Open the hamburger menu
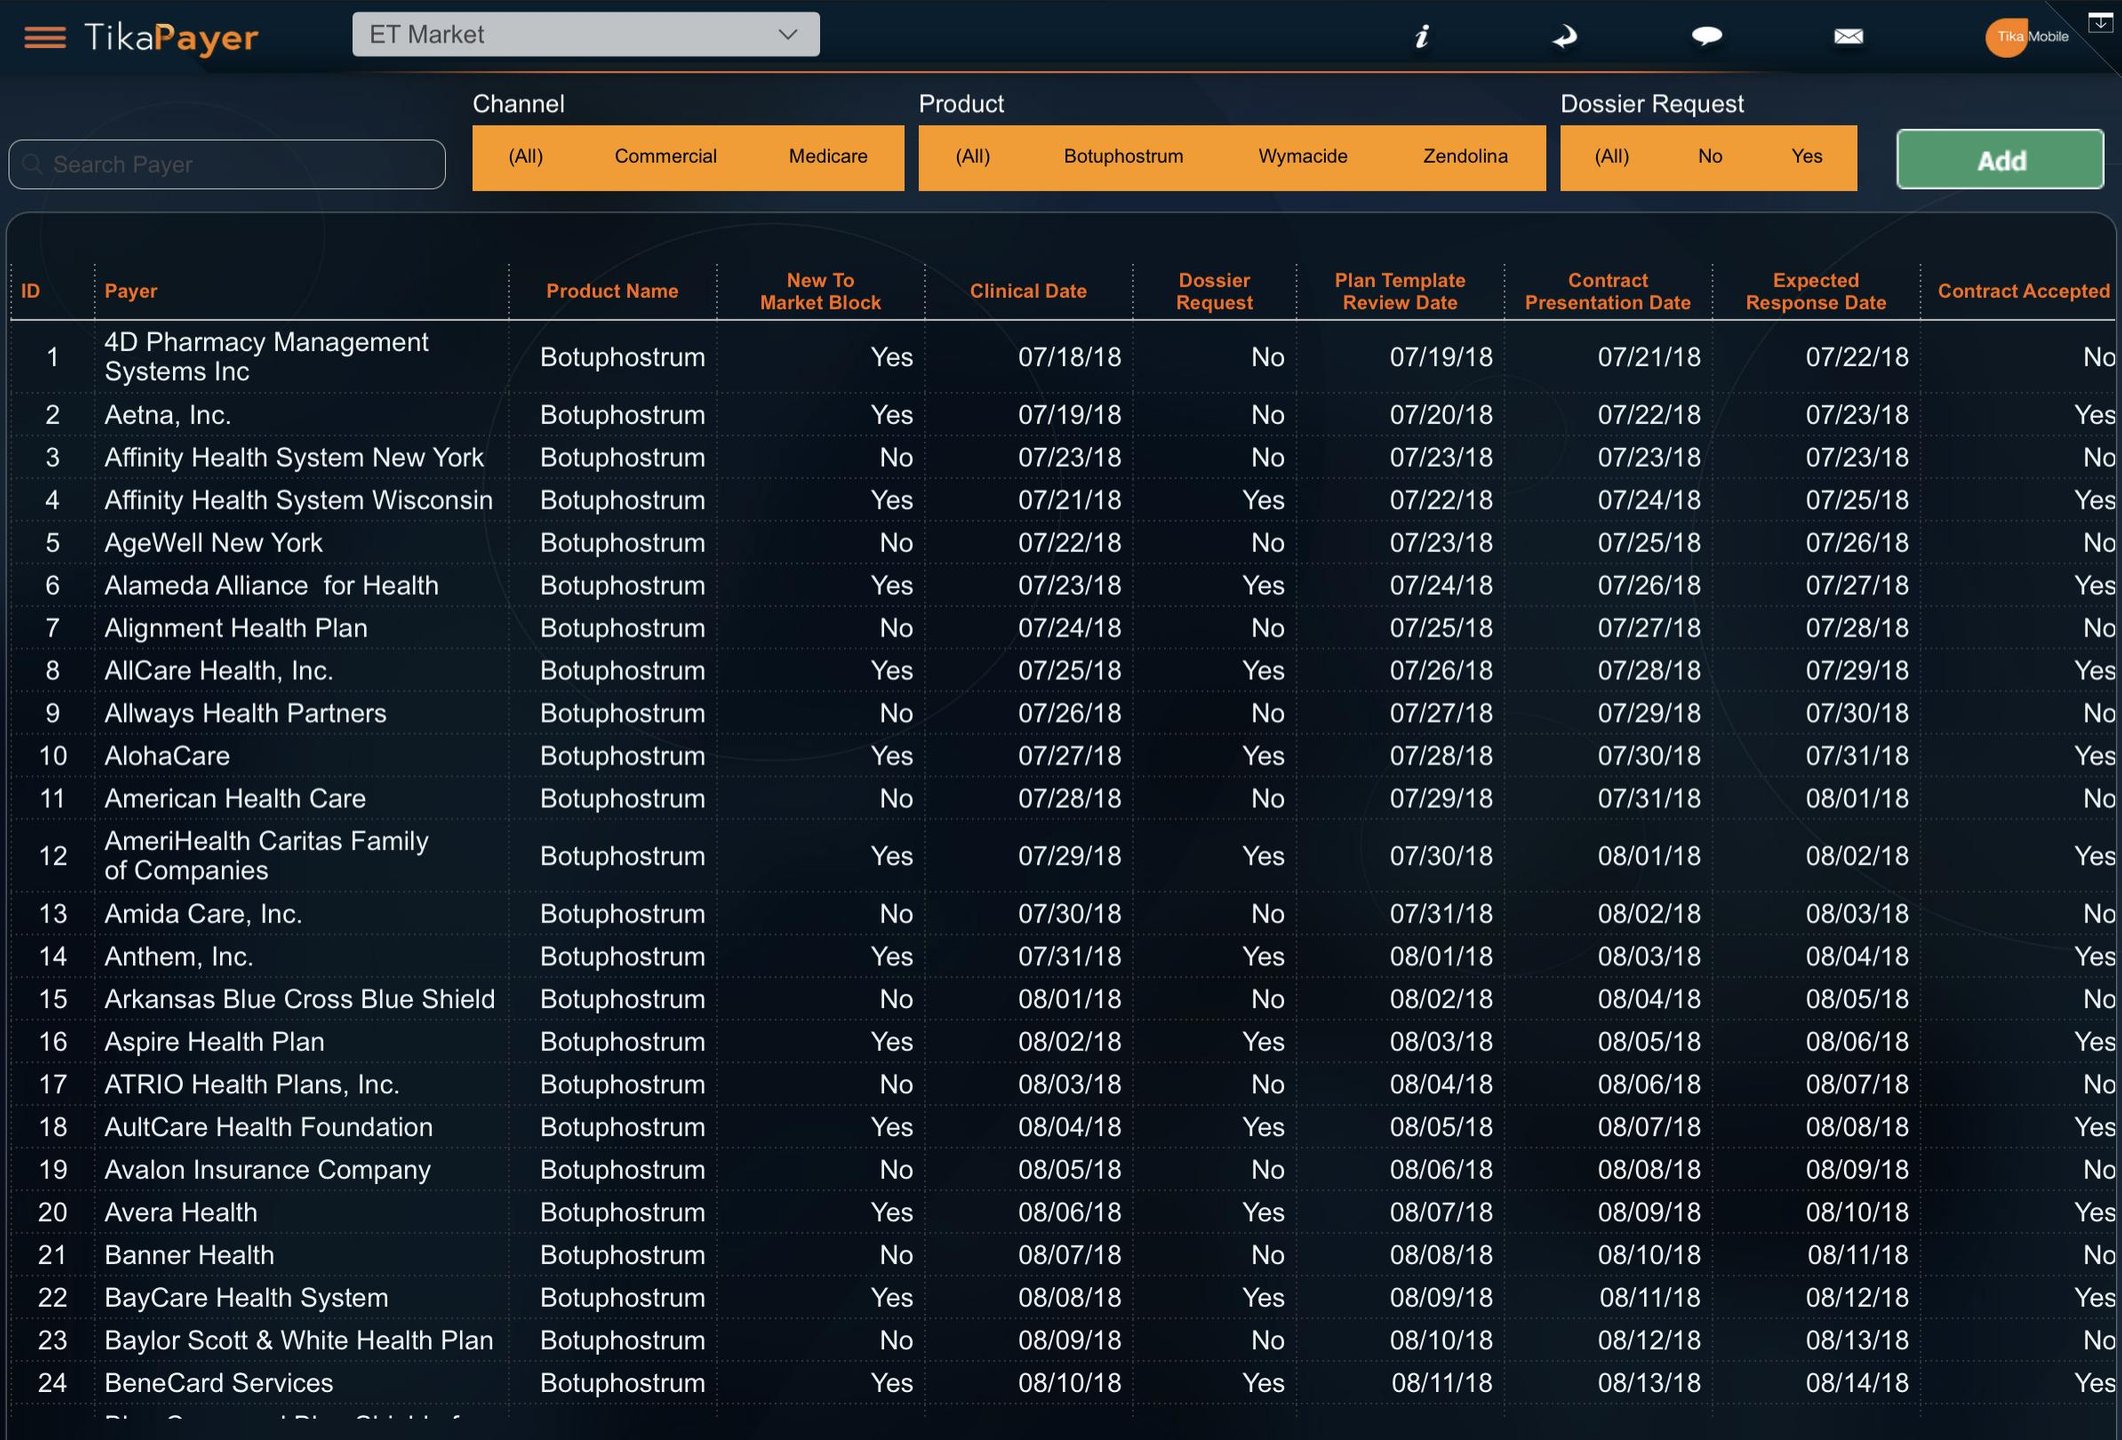2122x1440 pixels. [x=45, y=37]
